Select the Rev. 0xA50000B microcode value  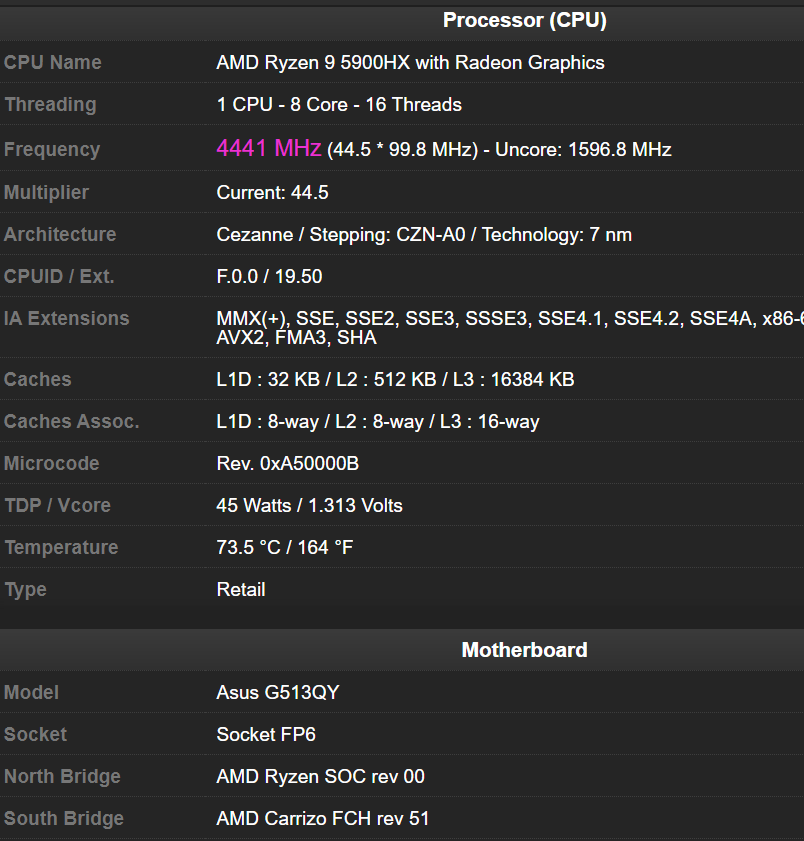pyautogui.click(x=288, y=463)
